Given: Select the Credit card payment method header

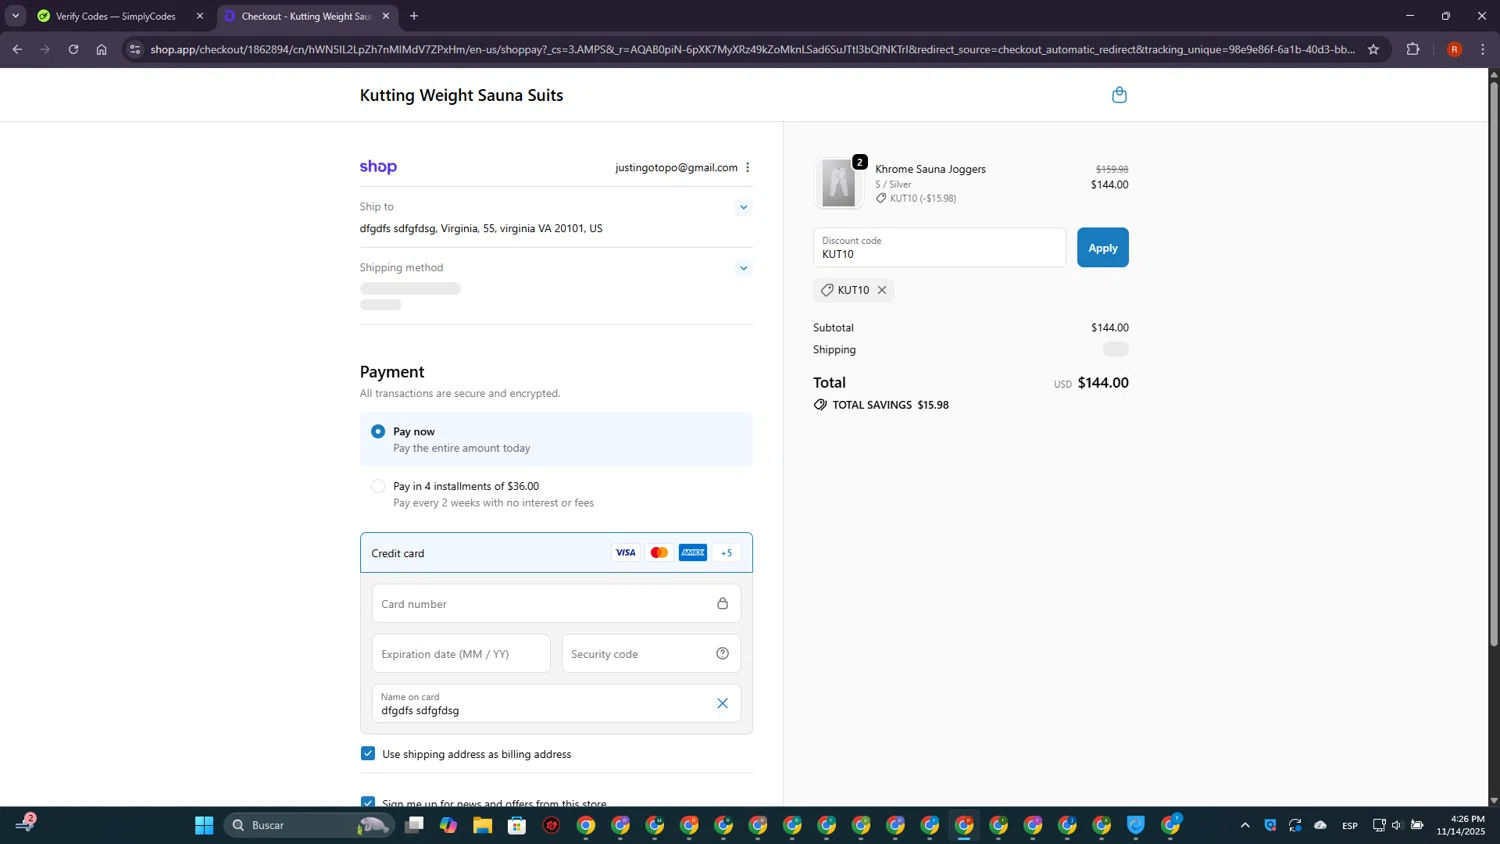Looking at the screenshot, I should tap(556, 553).
